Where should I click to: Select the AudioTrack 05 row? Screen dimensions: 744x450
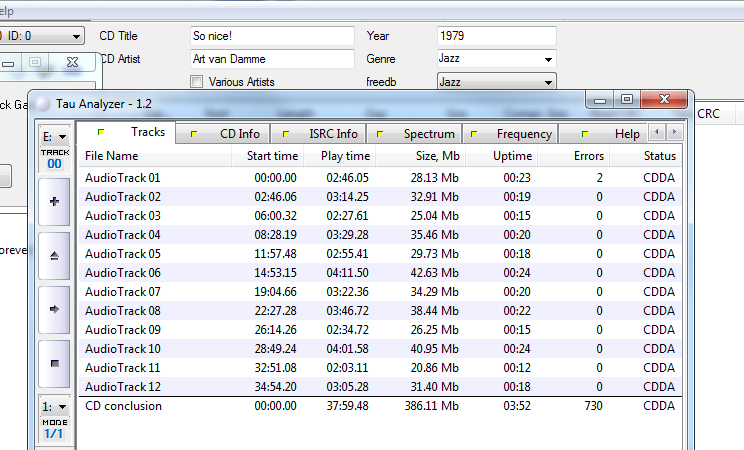(x=380, y=253)
